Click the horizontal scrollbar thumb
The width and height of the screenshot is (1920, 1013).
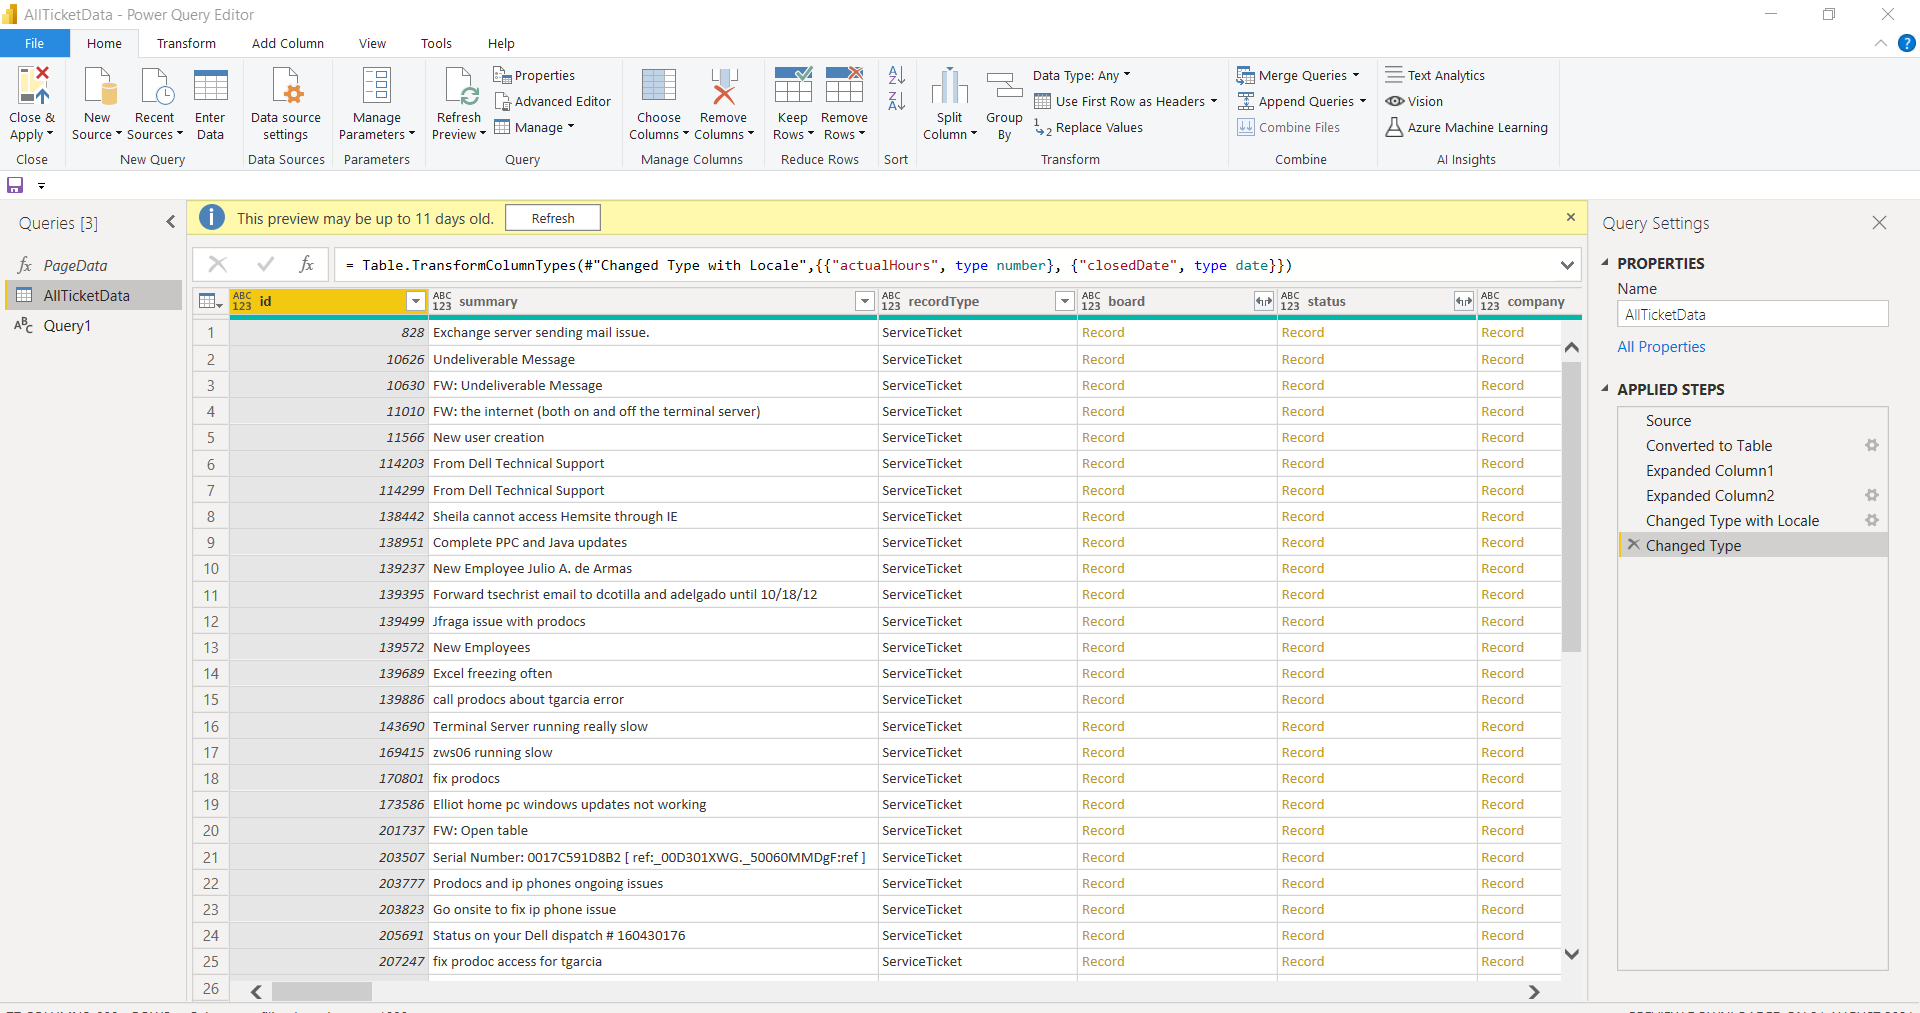[321, 991]
